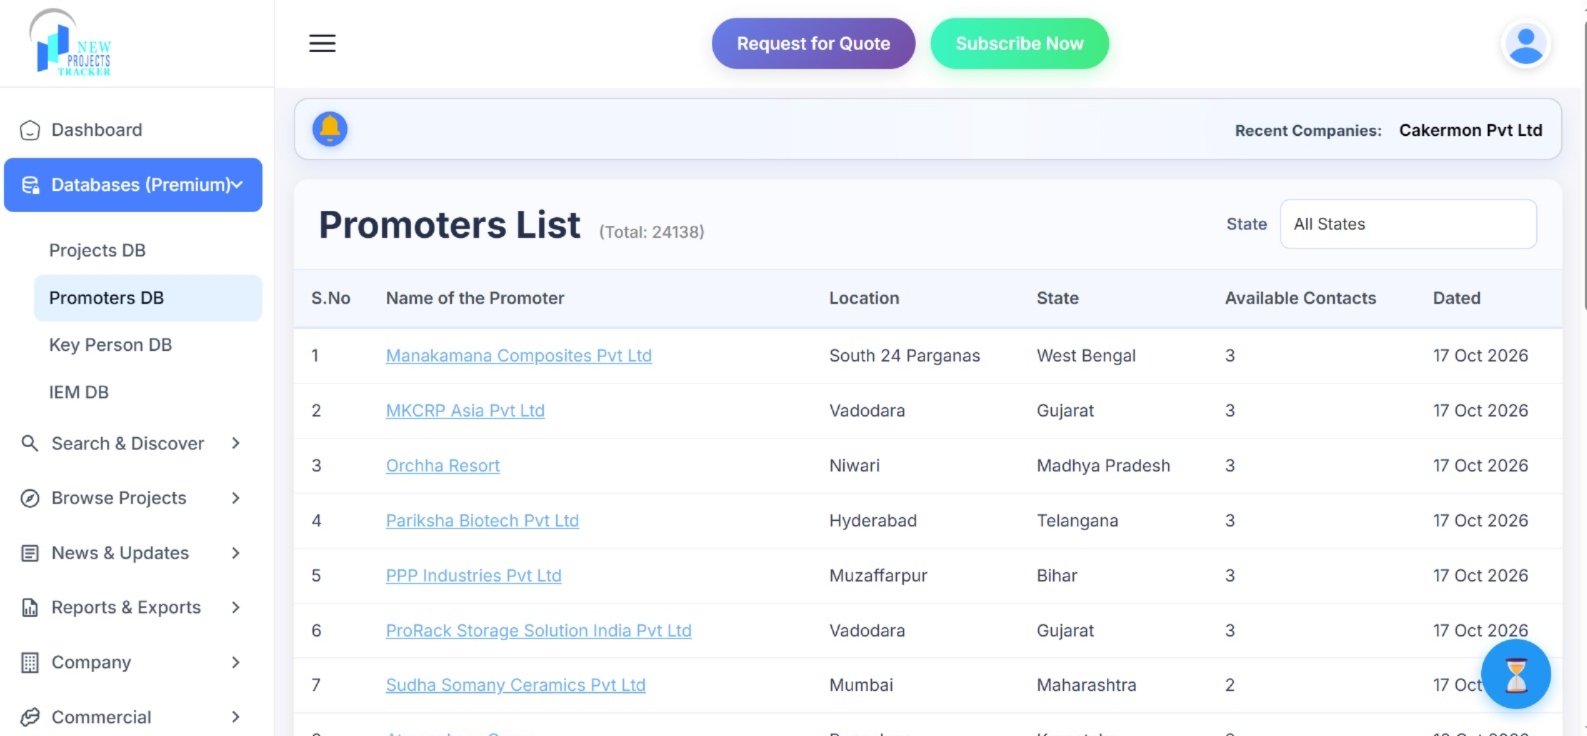
Task: Open the user profile avatar
Action: click(x=1525, y=44)
